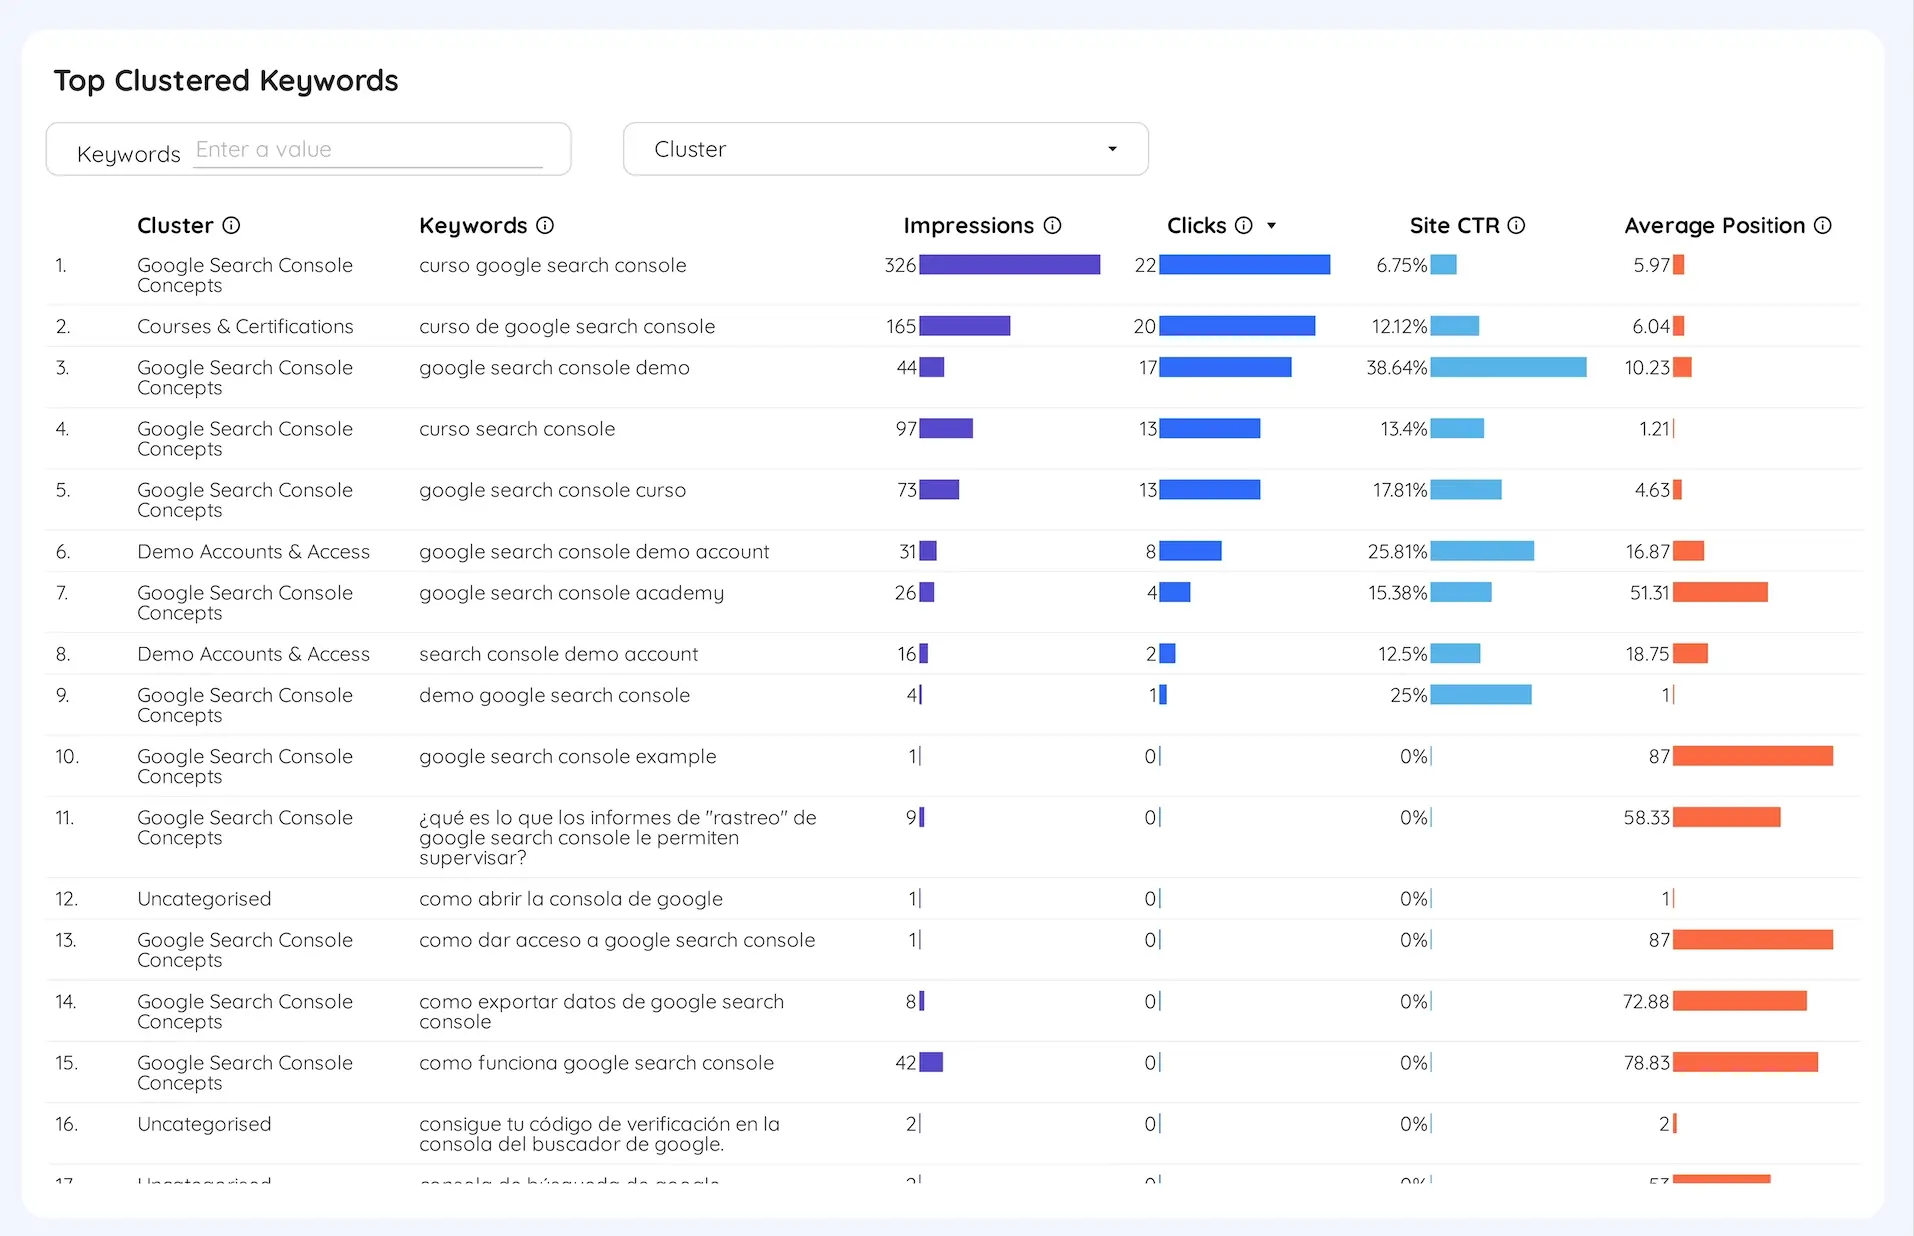Click the 58.33 average position value
The image size is (1914, 1236).
[1646, 818]
